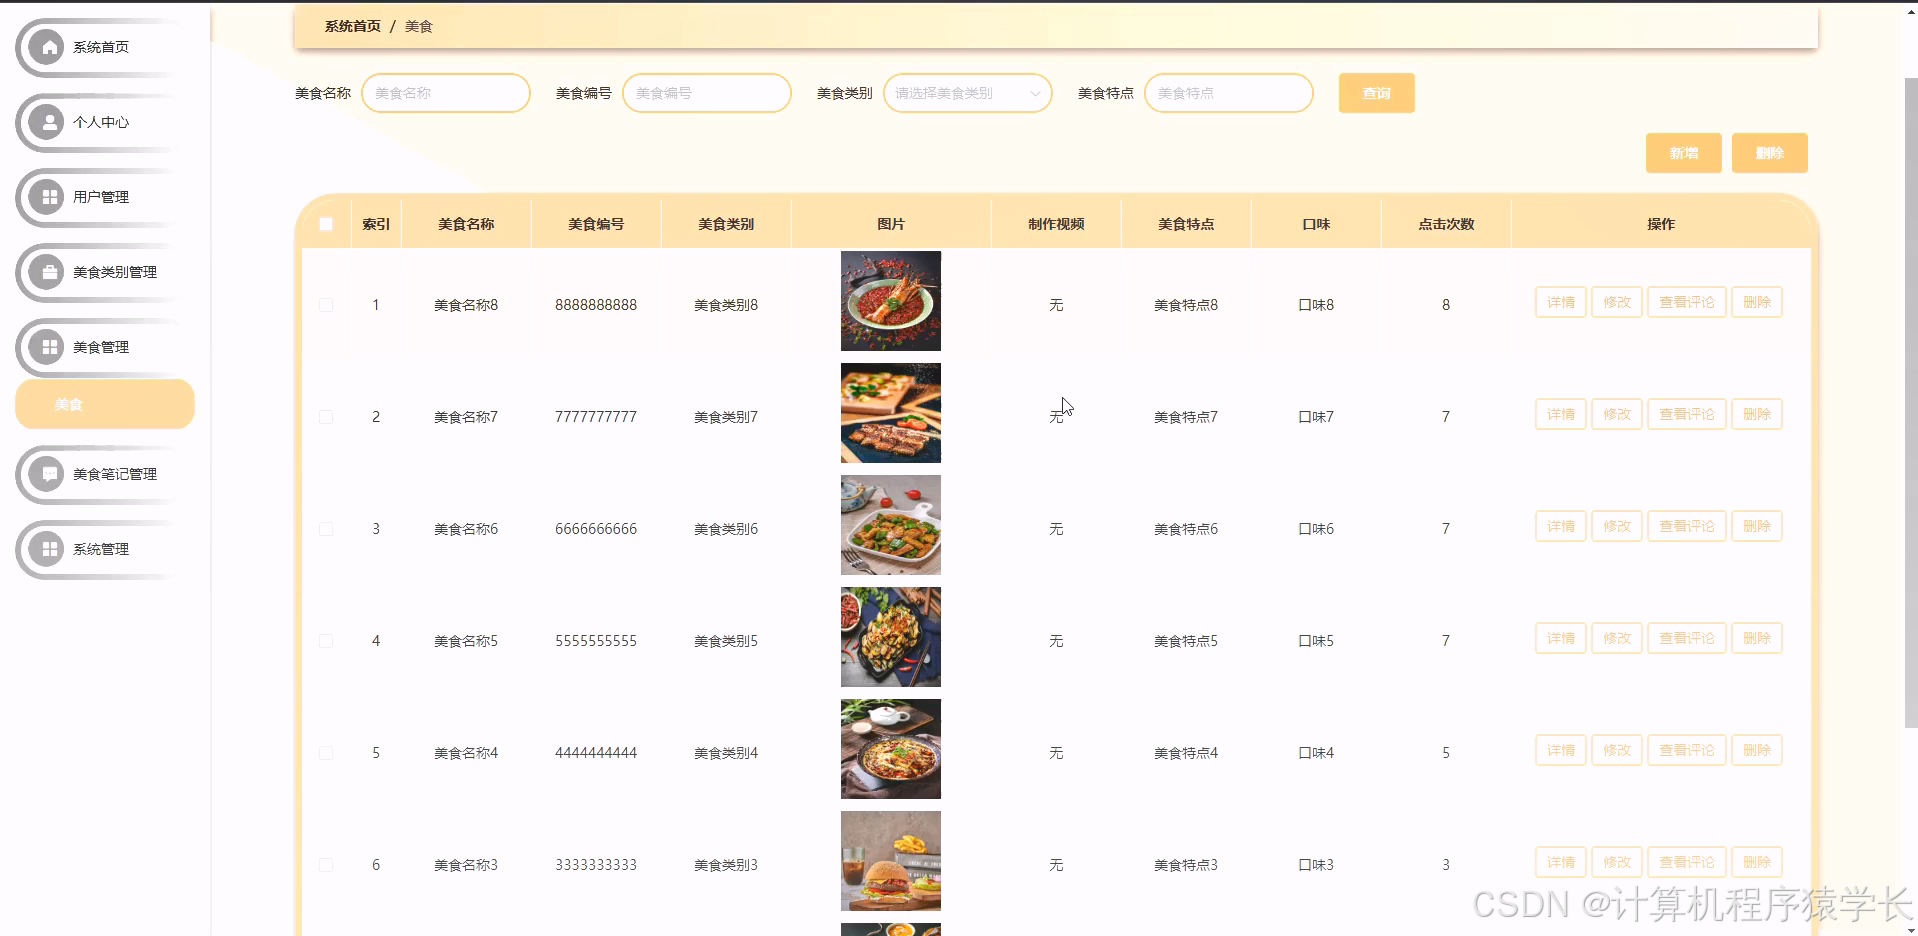Image resolution: width=1918 pixels, height=936 pixels.
Task: Select the checkbox beside 美食名称5
Action: [325, 640]
